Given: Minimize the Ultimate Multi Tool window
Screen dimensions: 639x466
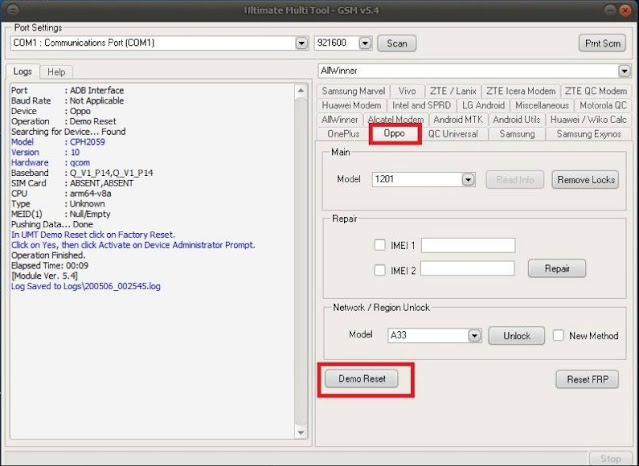Looking at the screenshot, I should click(609, 10).
